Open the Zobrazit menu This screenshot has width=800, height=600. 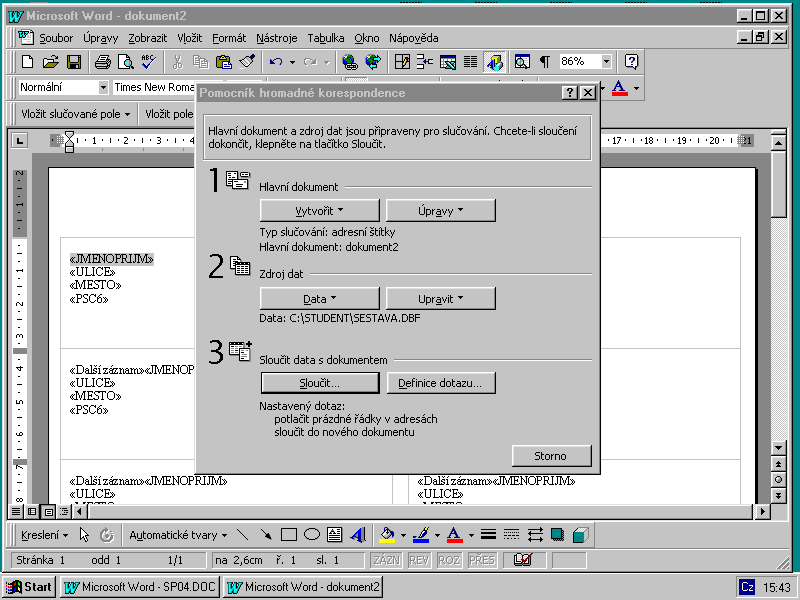147,38
